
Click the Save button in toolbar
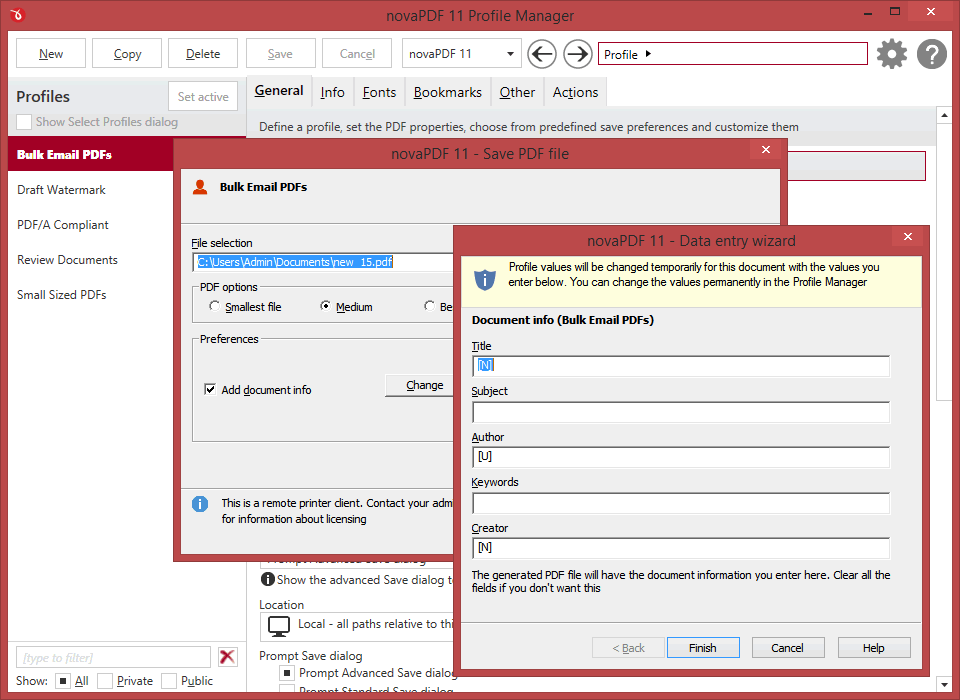point(280,53)
